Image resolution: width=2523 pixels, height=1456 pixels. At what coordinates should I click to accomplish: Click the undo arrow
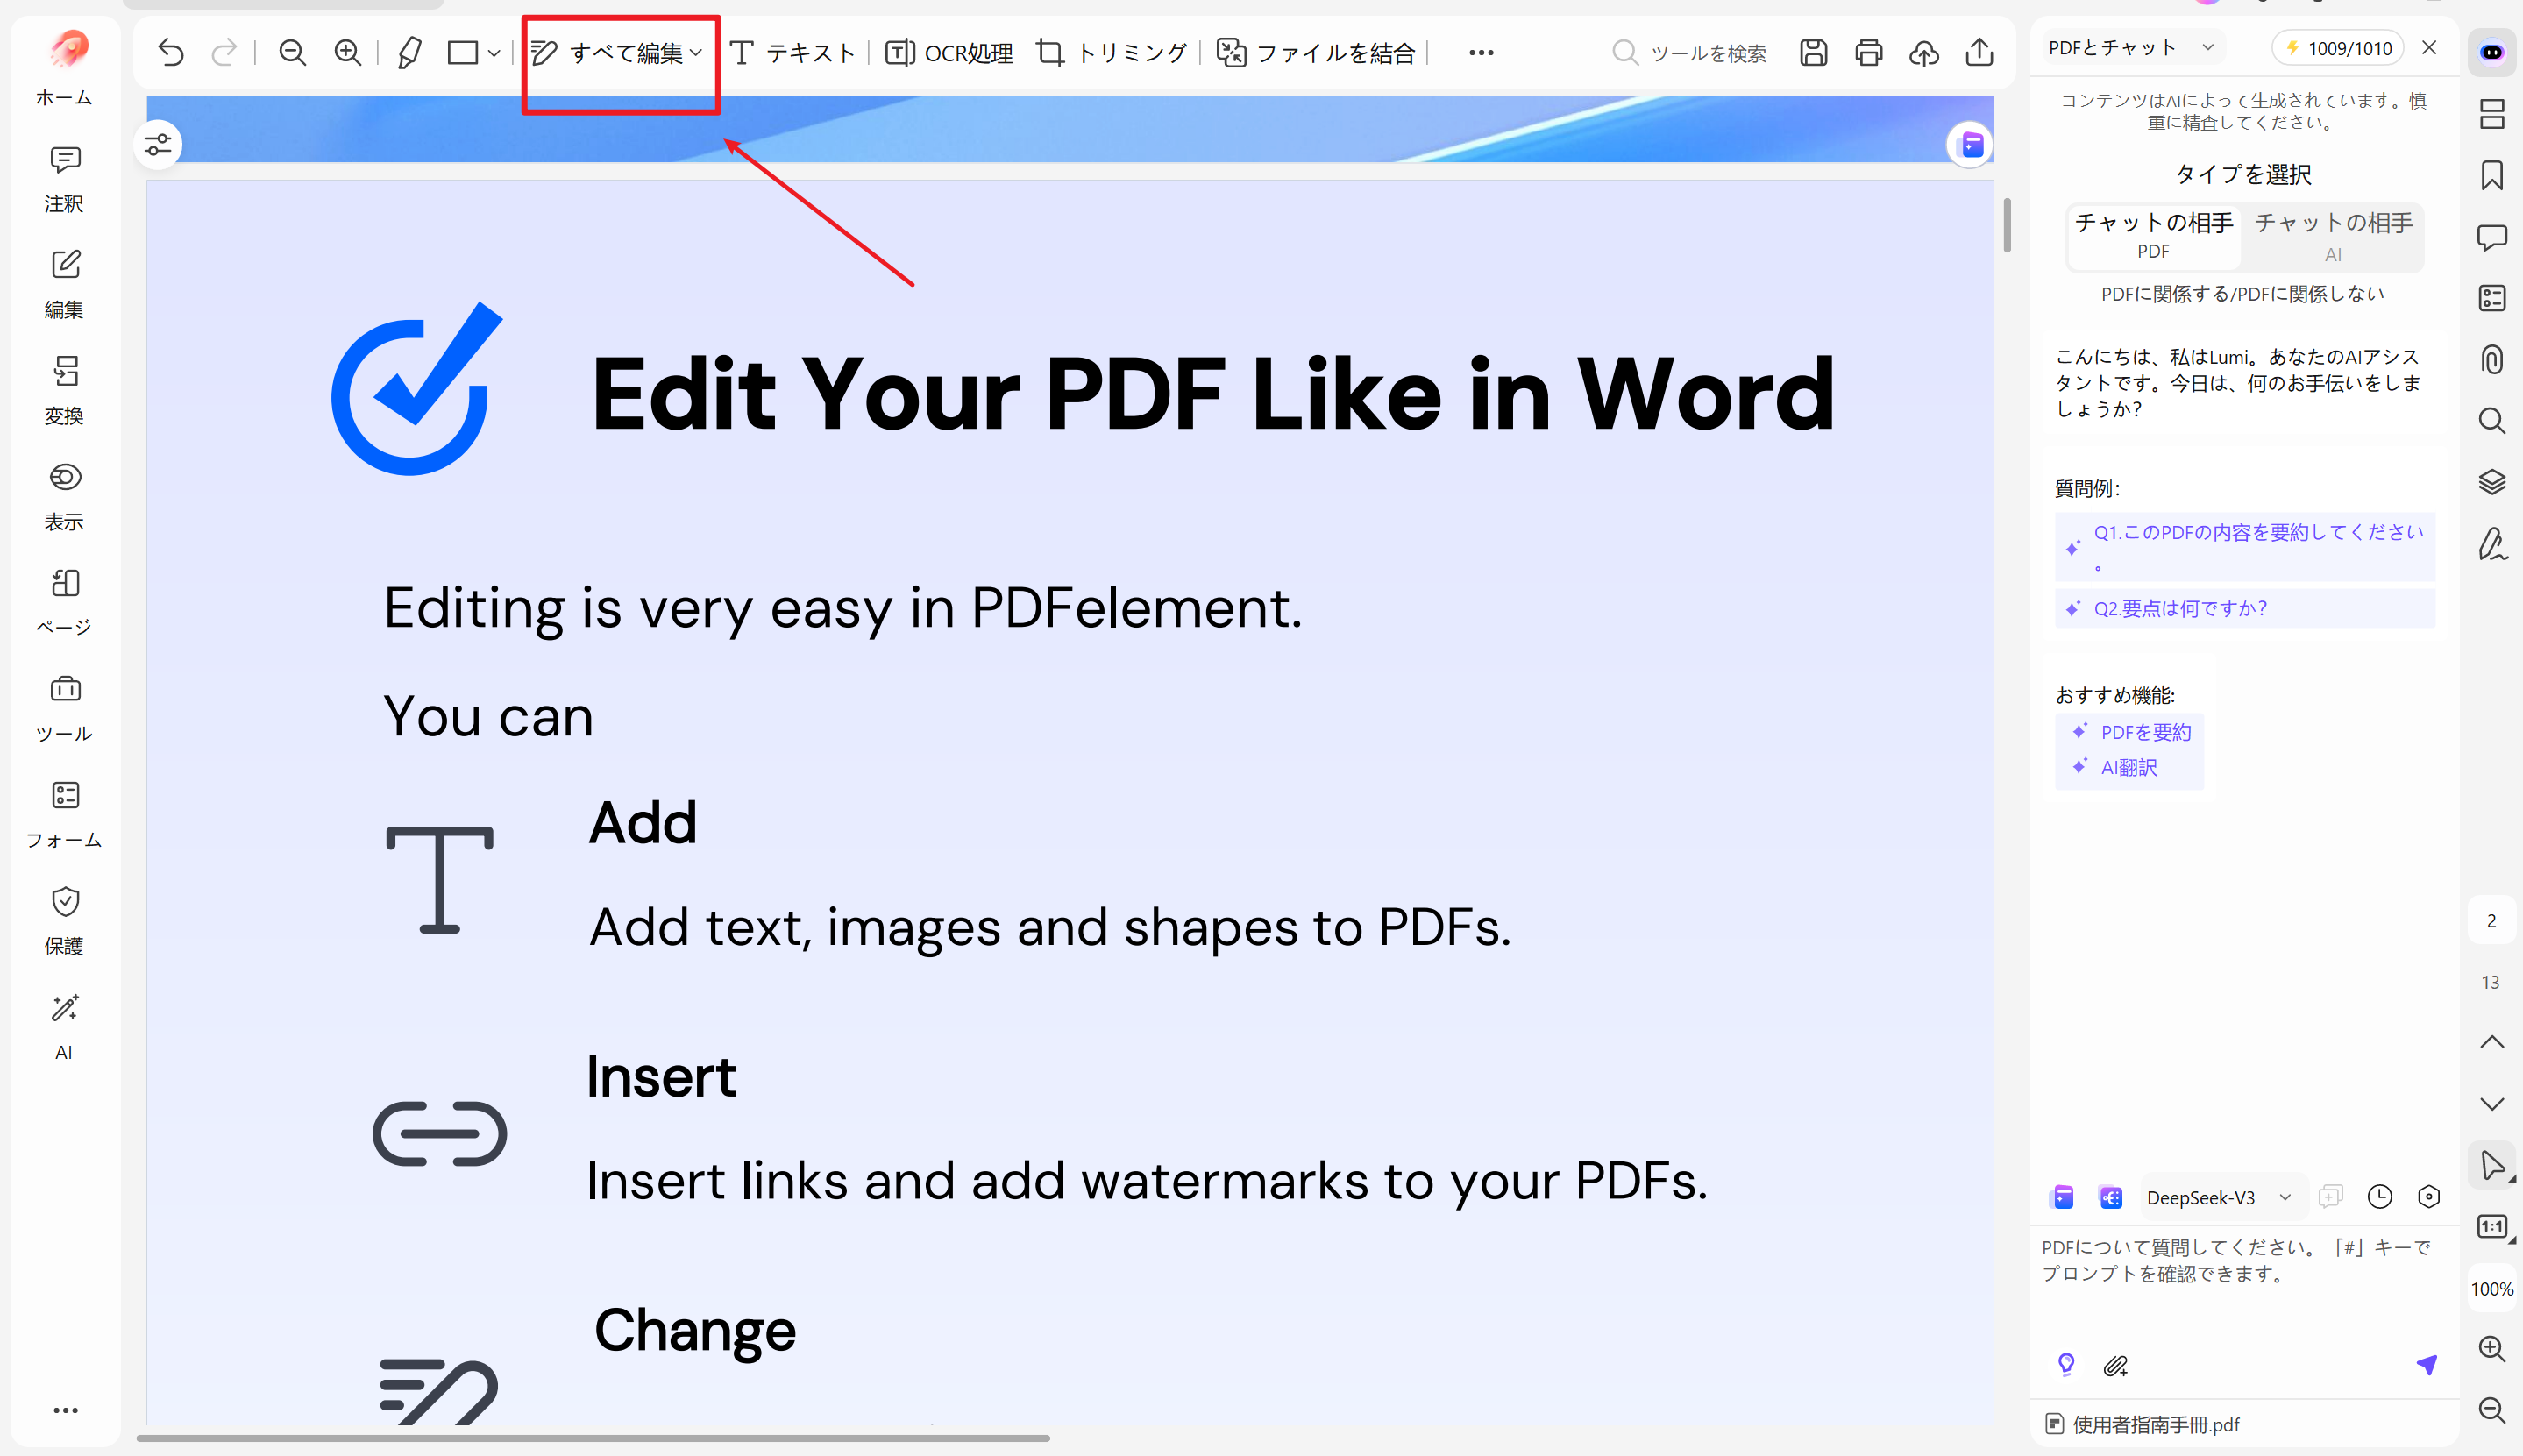point(171,52)
